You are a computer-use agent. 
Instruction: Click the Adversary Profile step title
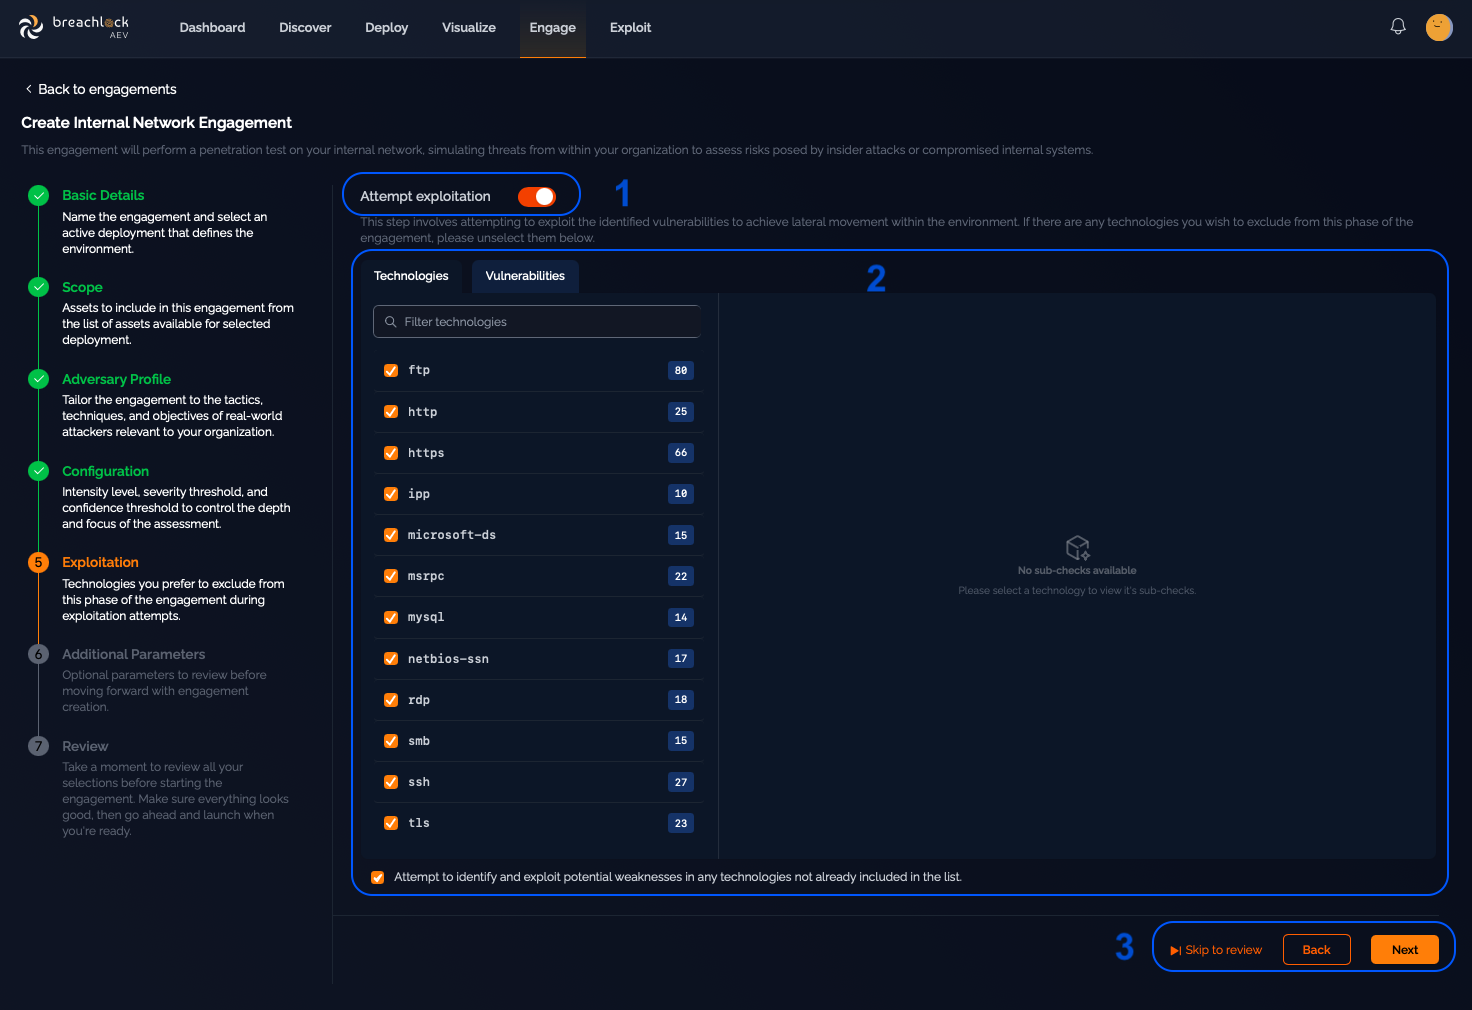coord(116,379)
